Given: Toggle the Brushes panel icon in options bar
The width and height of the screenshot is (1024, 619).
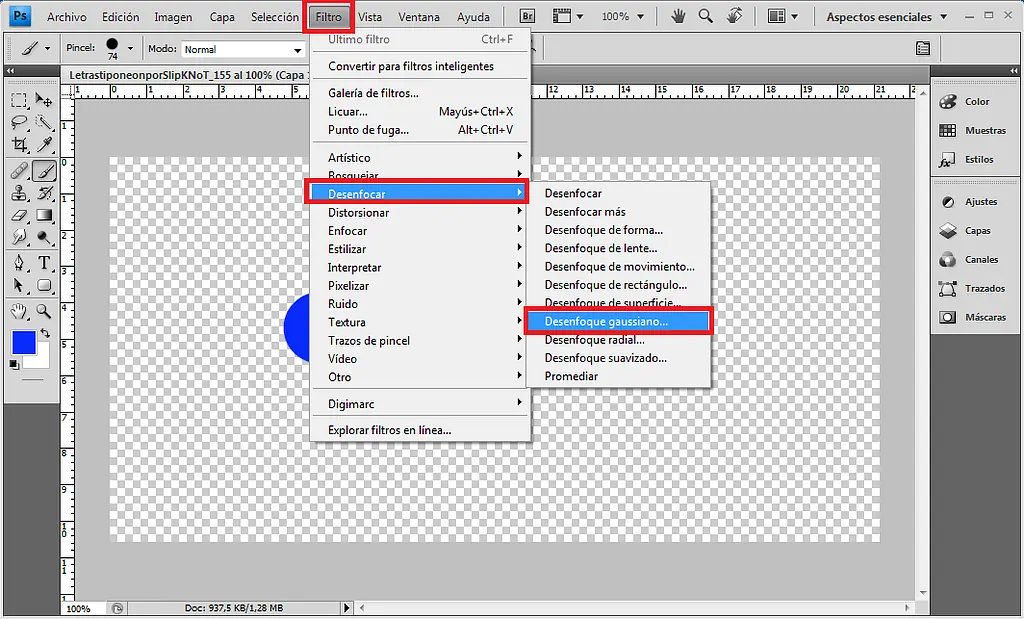Looking at the screenshot, I should point(923,48).
